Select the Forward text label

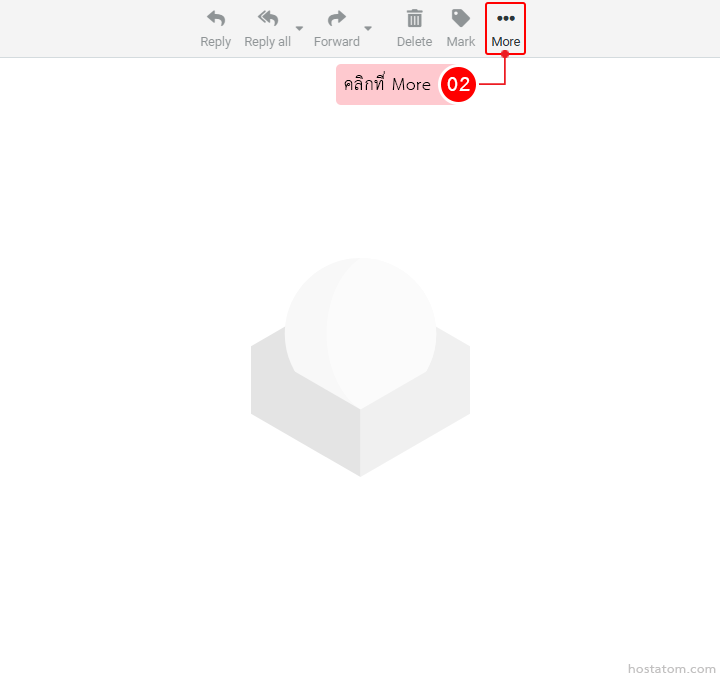click(x=337, y=42)
